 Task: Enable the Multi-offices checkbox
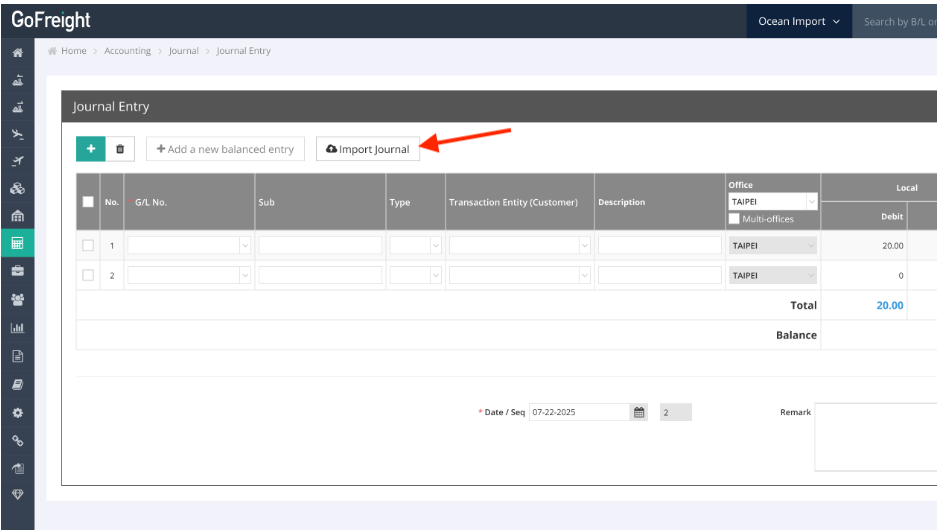point(735,219)
